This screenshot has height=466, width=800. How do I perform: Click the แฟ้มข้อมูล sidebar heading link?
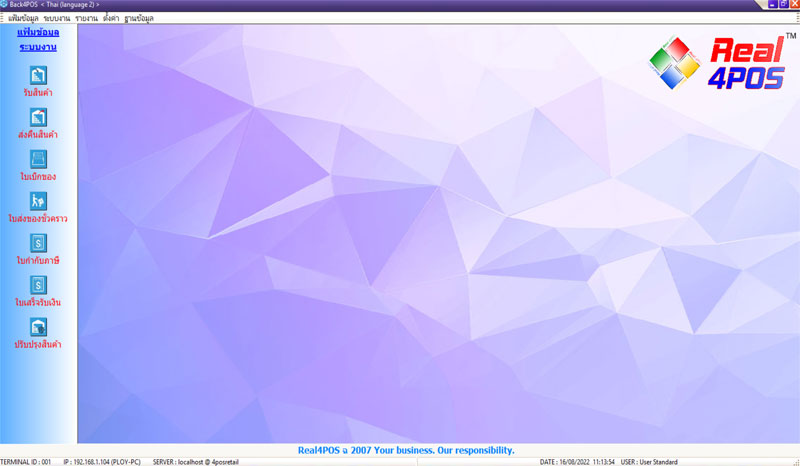coord(39,32)
